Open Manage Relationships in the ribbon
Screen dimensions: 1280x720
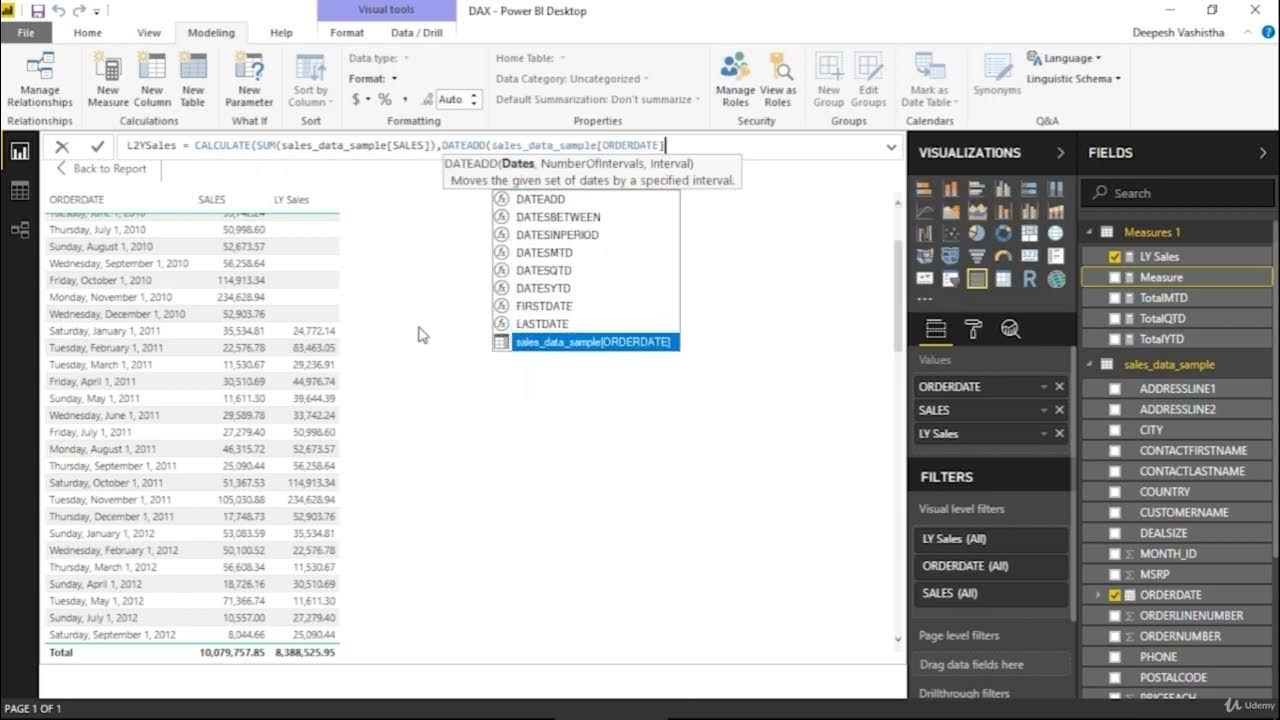coord(40,80)
